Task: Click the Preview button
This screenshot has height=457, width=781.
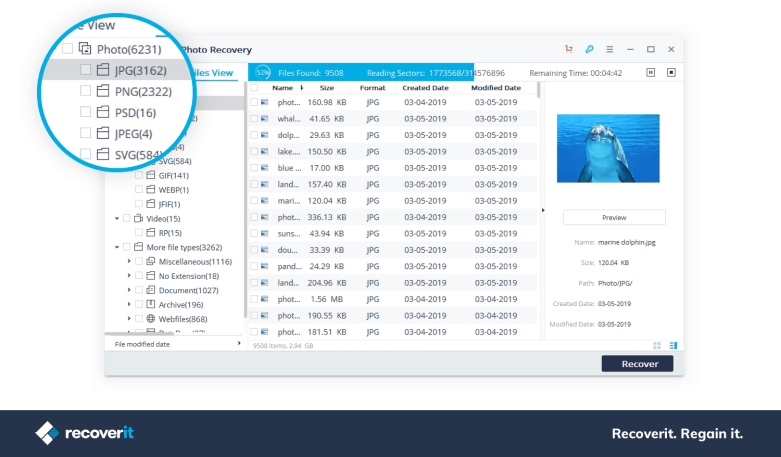Action: tap(613, 217)
